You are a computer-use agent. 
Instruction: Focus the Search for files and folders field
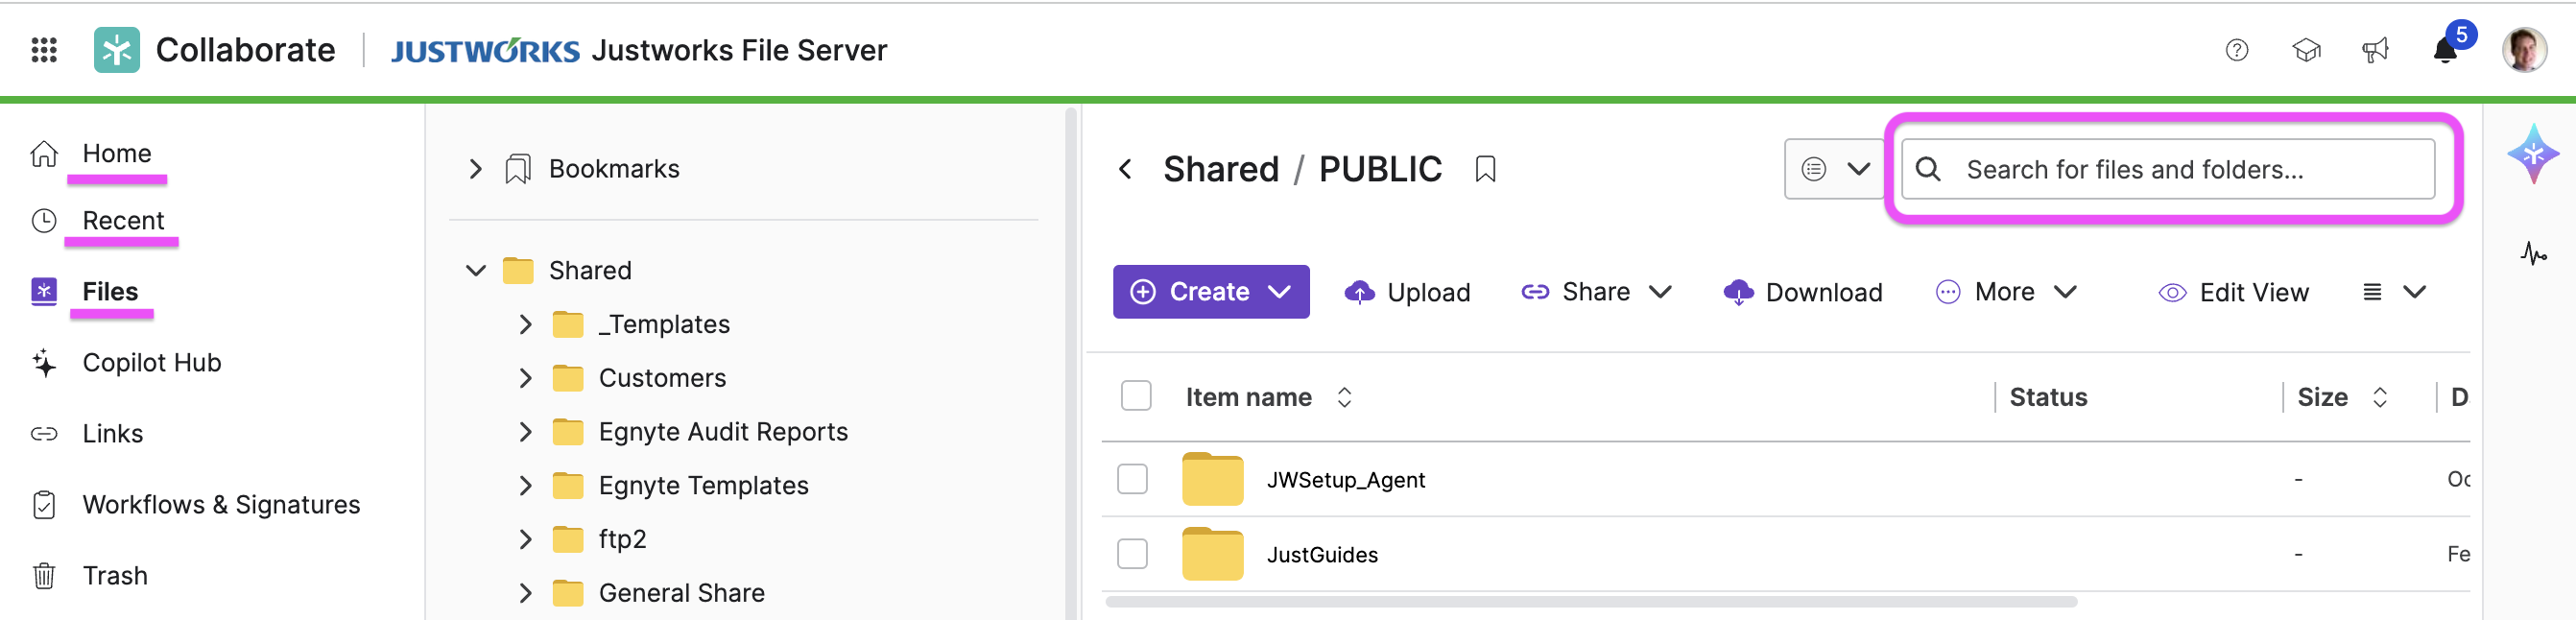coord(2167,169)
